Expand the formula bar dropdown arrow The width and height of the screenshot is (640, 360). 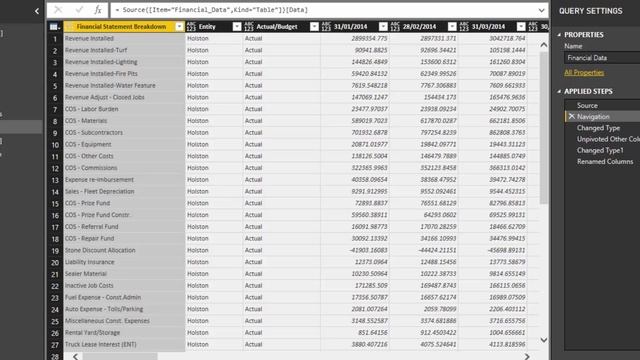pyautogui.click(x=541, y=10)
